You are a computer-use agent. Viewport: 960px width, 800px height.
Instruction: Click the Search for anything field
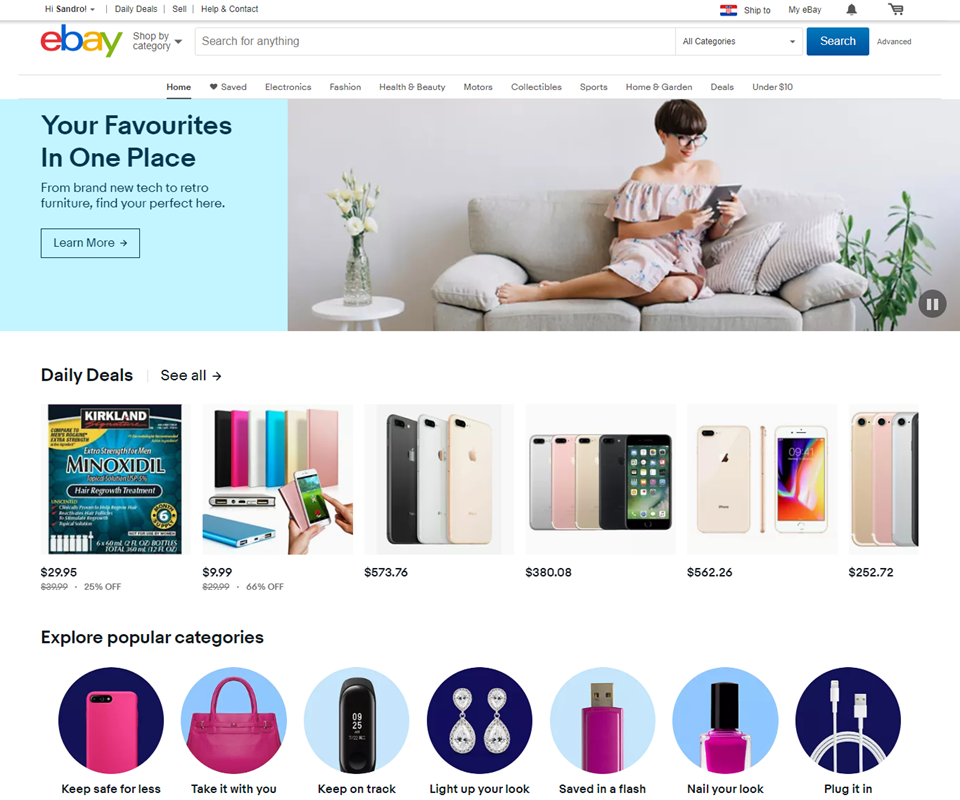point(435,42)
